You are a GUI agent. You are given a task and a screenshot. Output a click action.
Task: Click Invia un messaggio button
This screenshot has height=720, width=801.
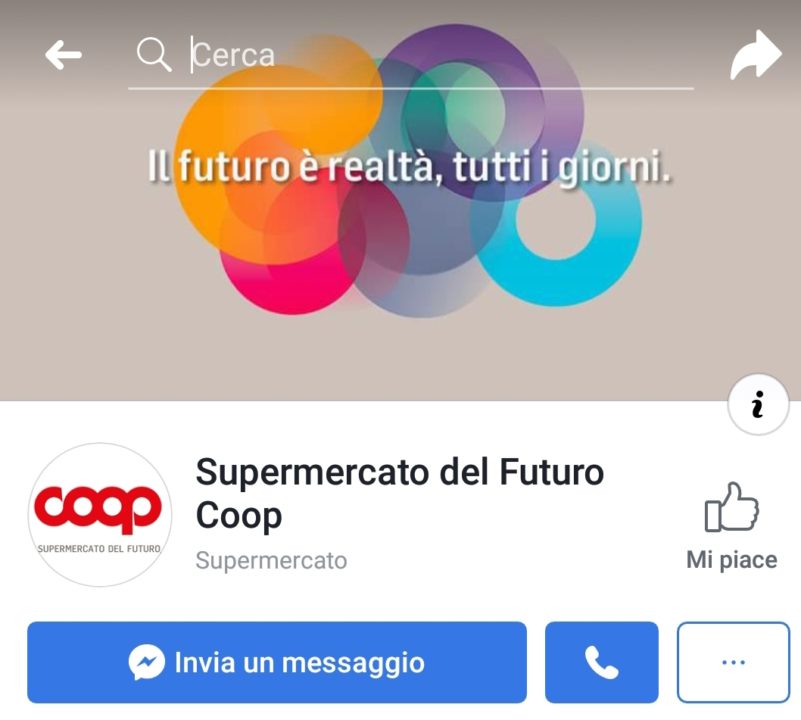[277, 662]
